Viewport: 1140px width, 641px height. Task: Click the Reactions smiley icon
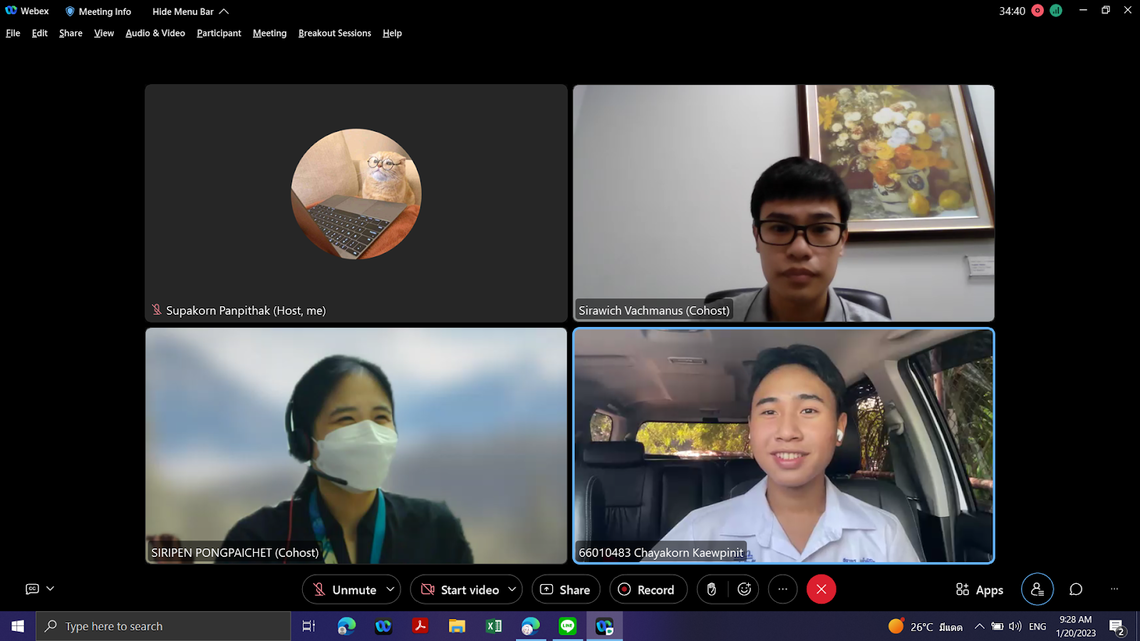[744, 590]
